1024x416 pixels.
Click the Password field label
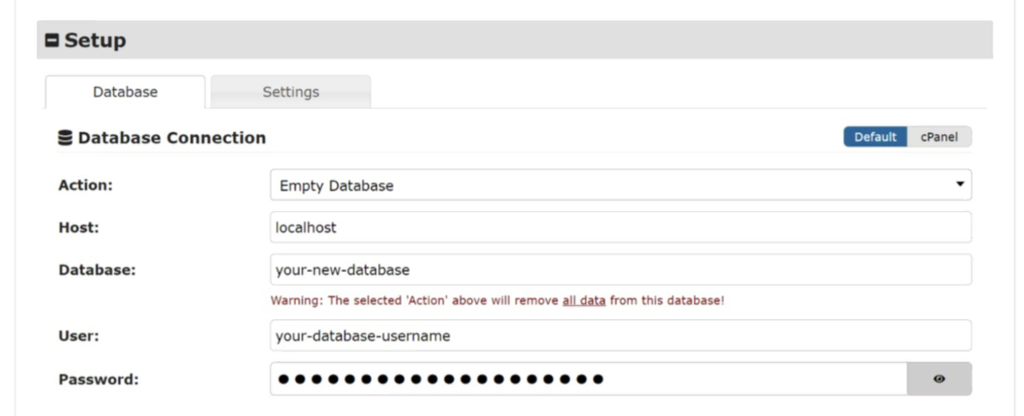[x=99, y=379]
